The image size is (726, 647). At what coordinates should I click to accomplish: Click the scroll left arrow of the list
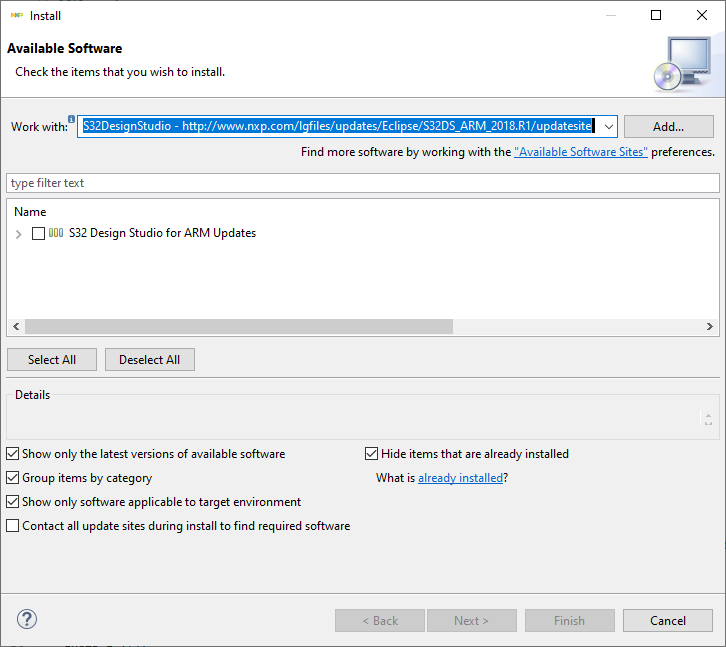point(16,327)
